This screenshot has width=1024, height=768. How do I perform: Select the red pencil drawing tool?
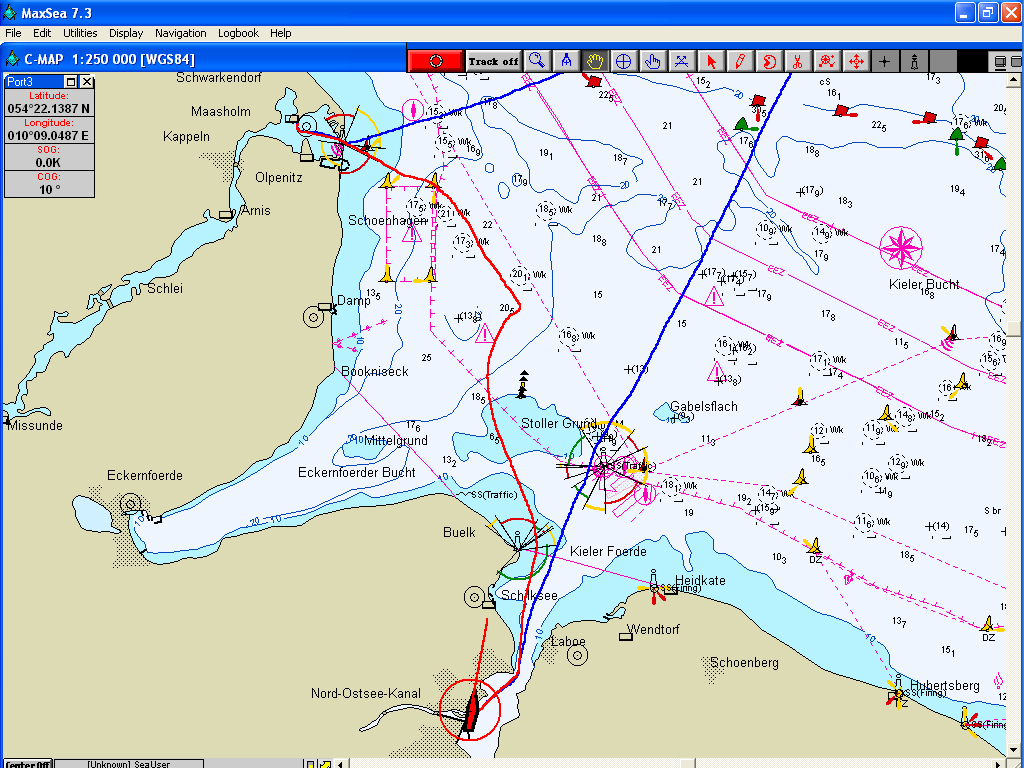739,61
